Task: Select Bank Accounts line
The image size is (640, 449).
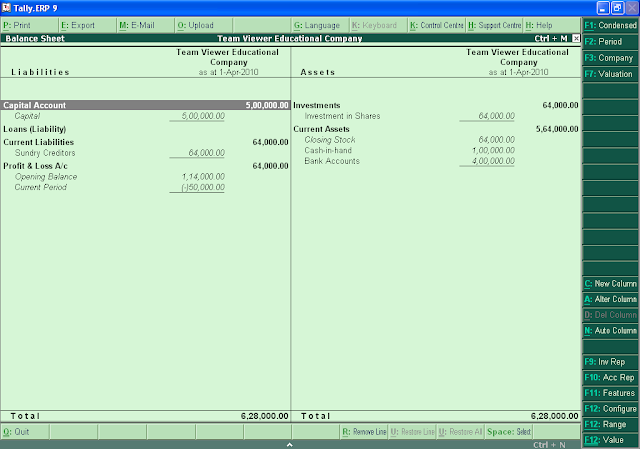Action: [x=332, y=161]
